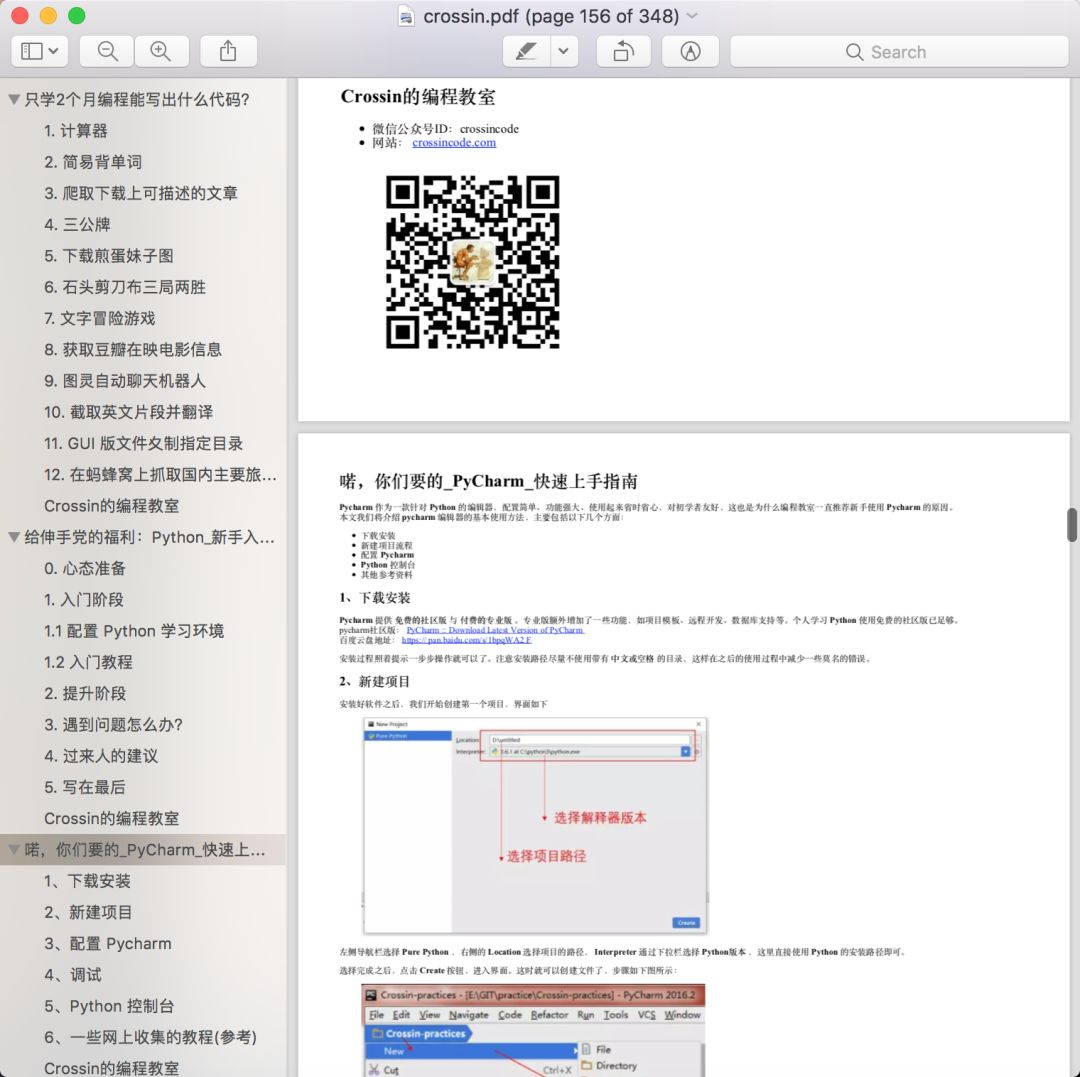
Task: Open the pan.baidu.com download link
Action: click(466, 640)
